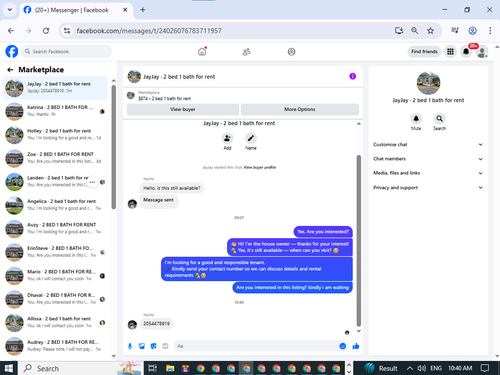Screen dimensions: 500x375
Task: Click the attach photo icon in composer
Action: (x=142, y=346)
